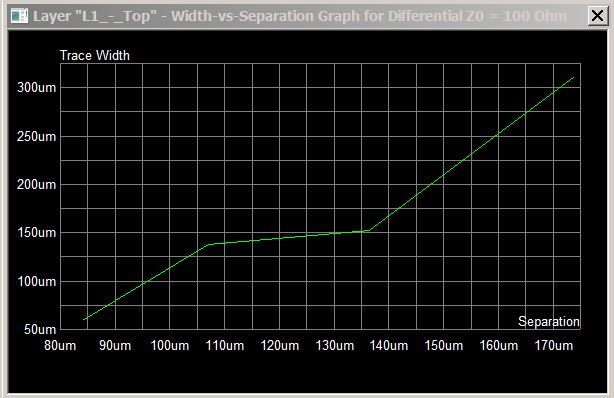The image size is (614, 398).
Task: Click the 150um trace width axis label
Action: (36, 233)
